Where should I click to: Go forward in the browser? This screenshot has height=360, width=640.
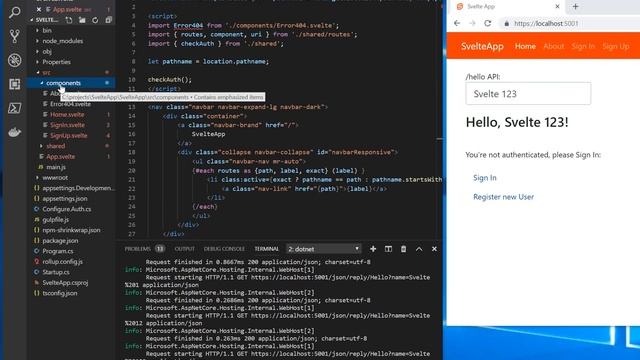point(472,23)
